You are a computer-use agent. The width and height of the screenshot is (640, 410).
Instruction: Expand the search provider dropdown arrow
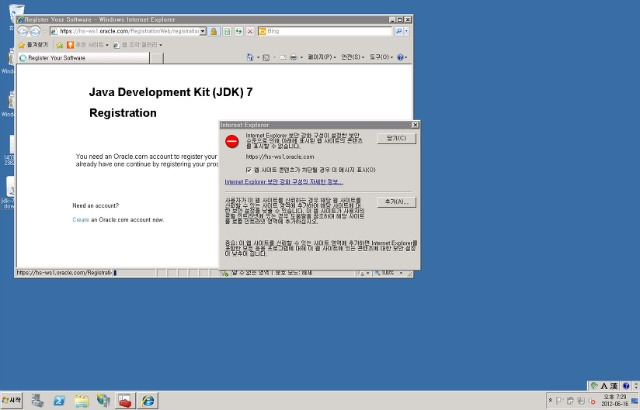pyautogui.click(x=407, y=31)
